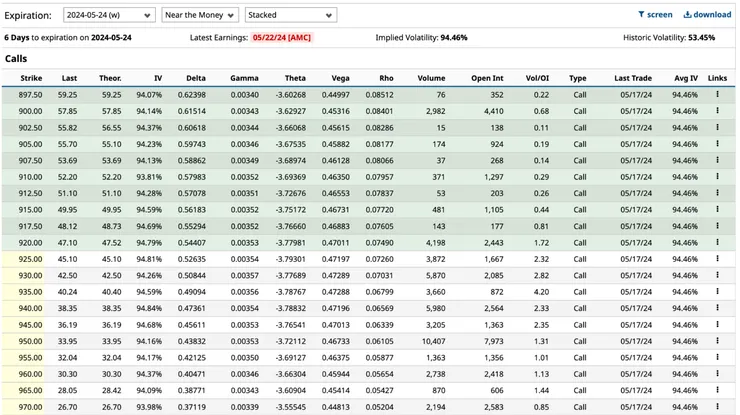Open the 2024-05-24 expiration date dropdown

point(108,15)
